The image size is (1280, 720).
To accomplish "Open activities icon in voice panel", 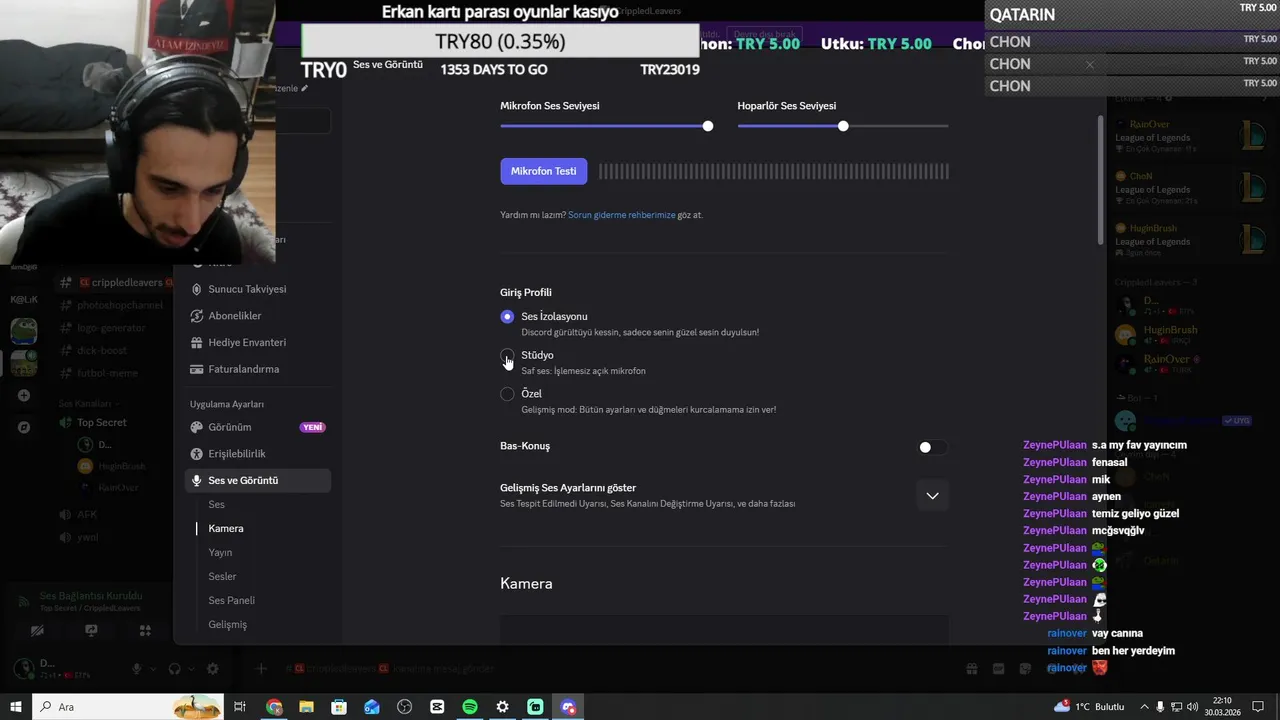I will click(146, 631).
